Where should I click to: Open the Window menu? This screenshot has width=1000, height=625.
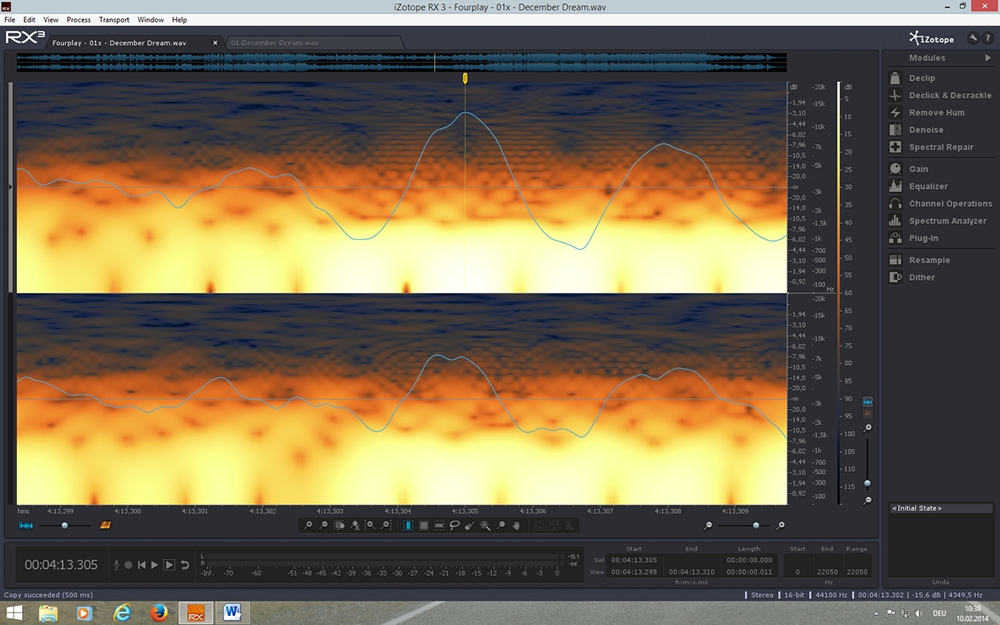[151, 20]
